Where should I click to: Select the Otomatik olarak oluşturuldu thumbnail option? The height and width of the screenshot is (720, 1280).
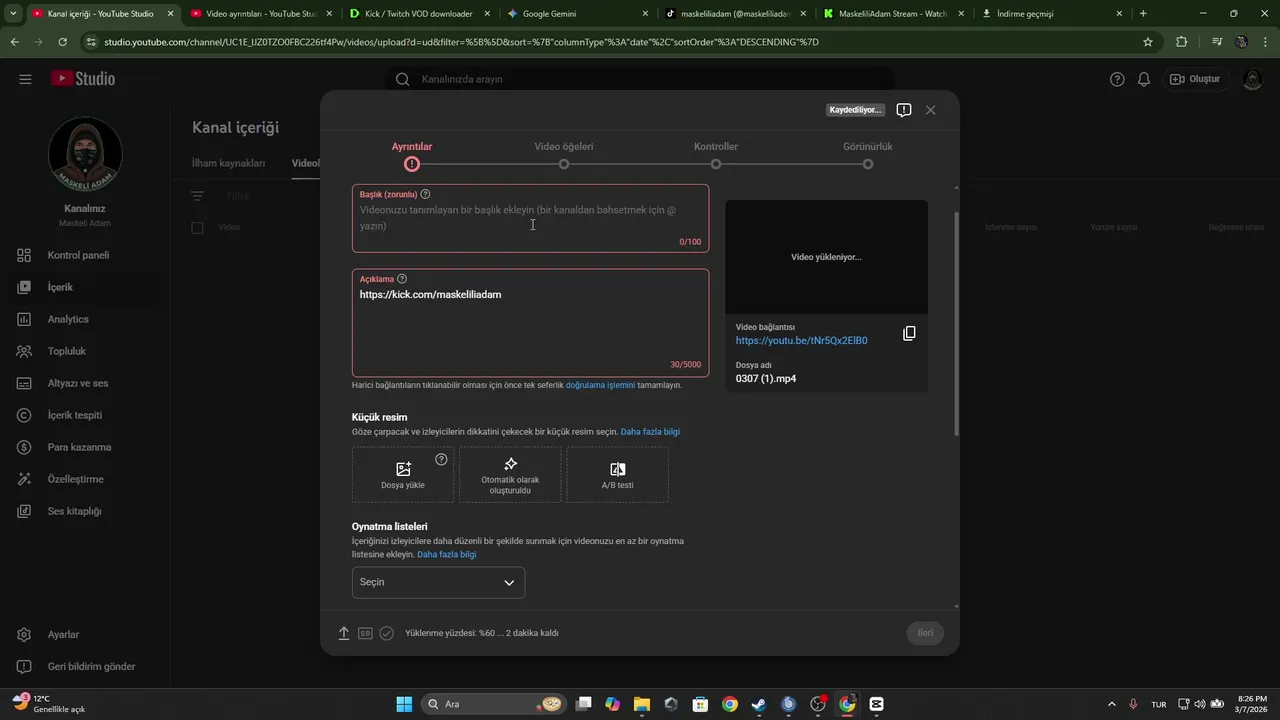click(x=510, y=474)
